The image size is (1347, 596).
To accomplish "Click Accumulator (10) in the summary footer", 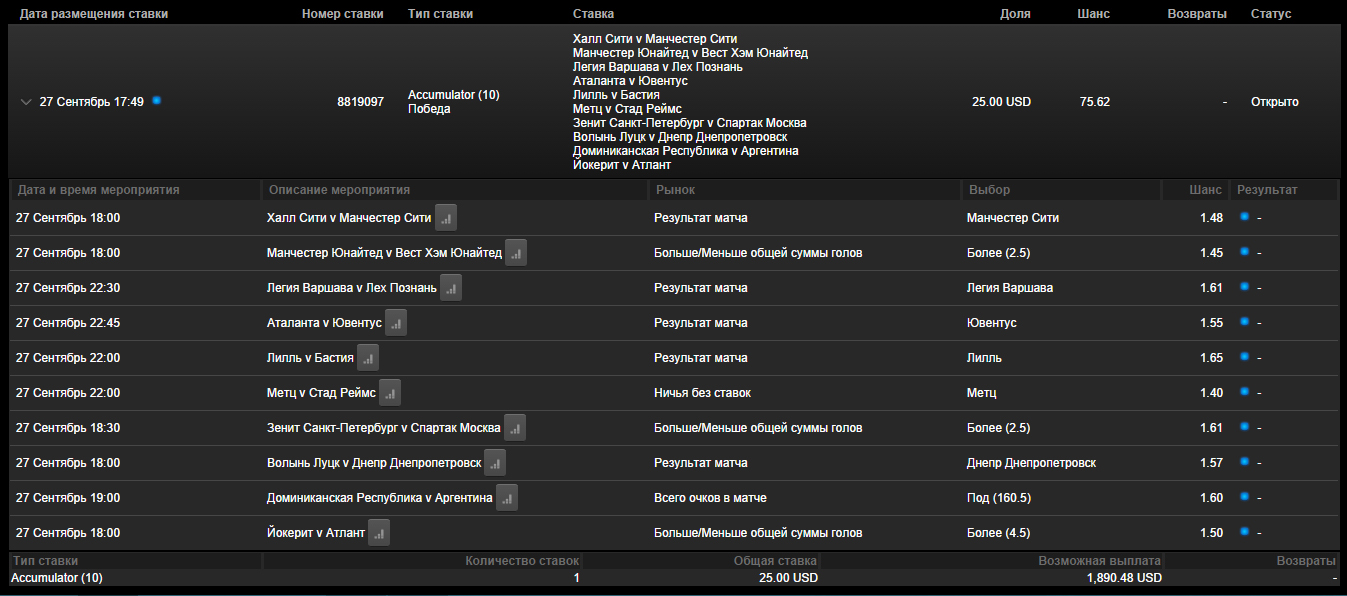I will (57, 578).
